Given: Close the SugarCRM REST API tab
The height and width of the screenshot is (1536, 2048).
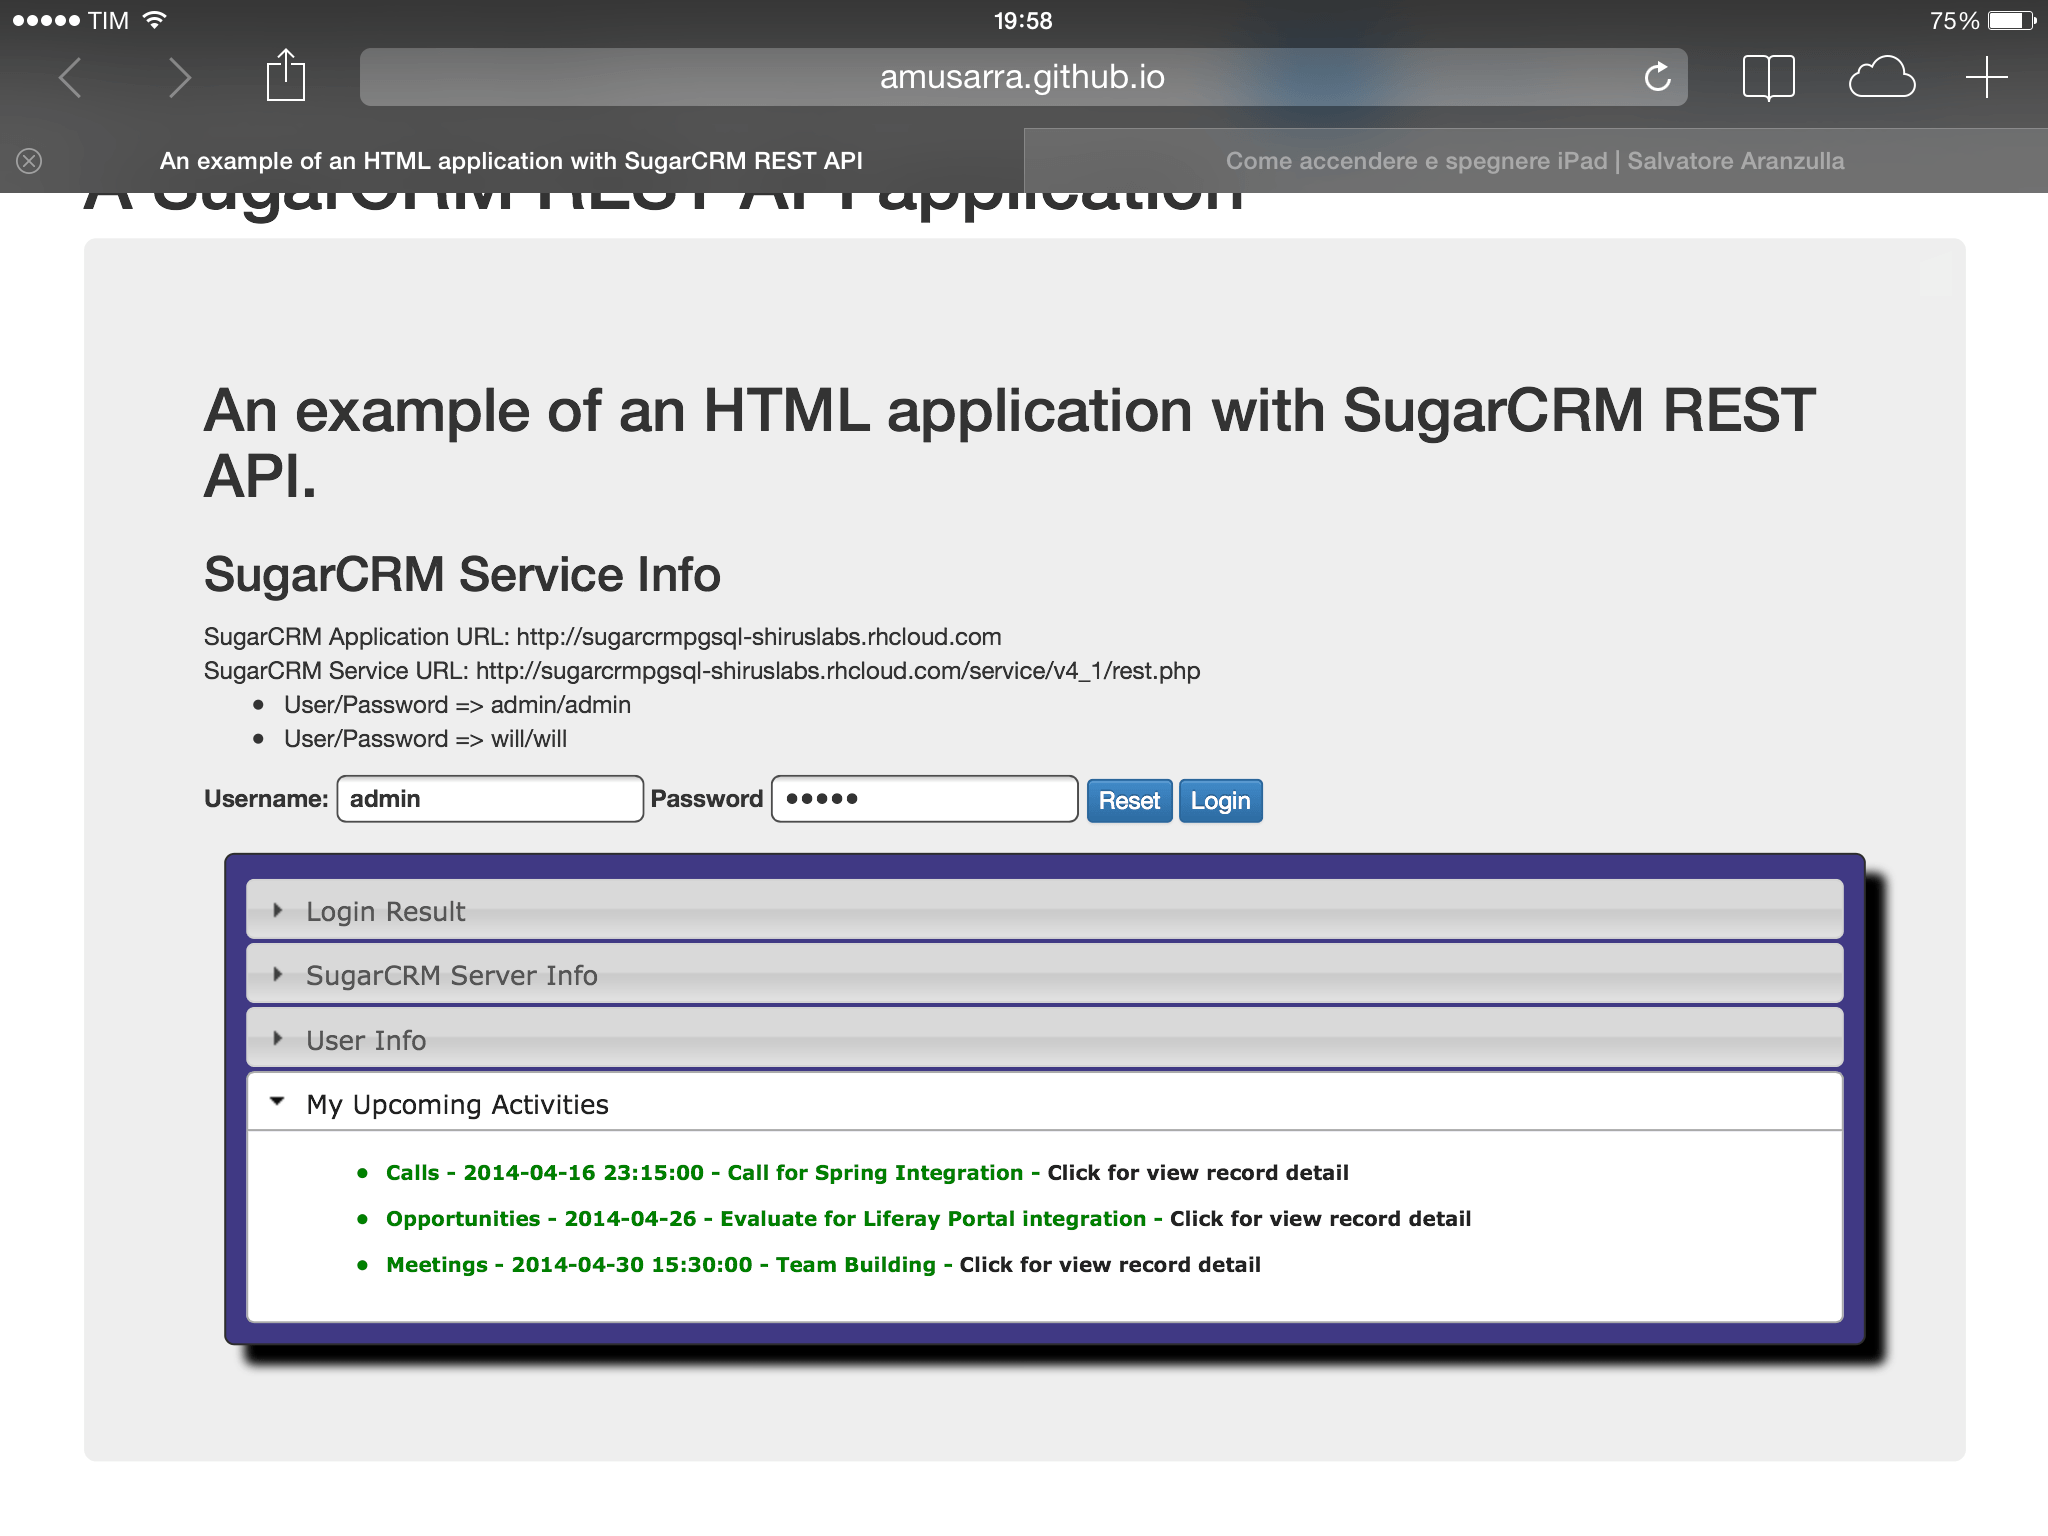Looking at the screenshot, I should (x=29, y=161).
